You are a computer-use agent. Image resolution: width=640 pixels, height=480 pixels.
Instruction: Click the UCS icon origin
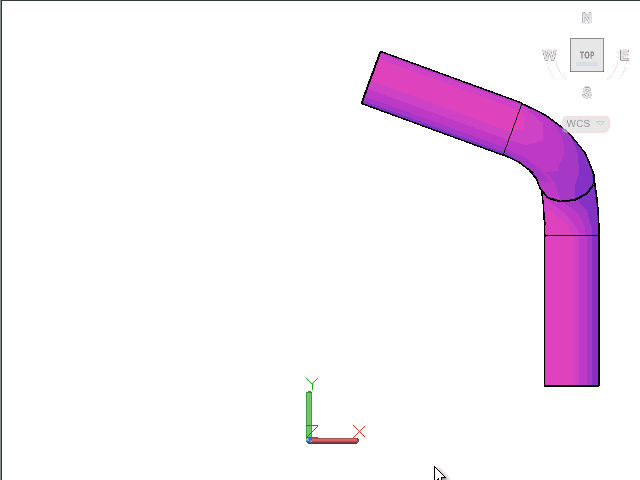309,440
